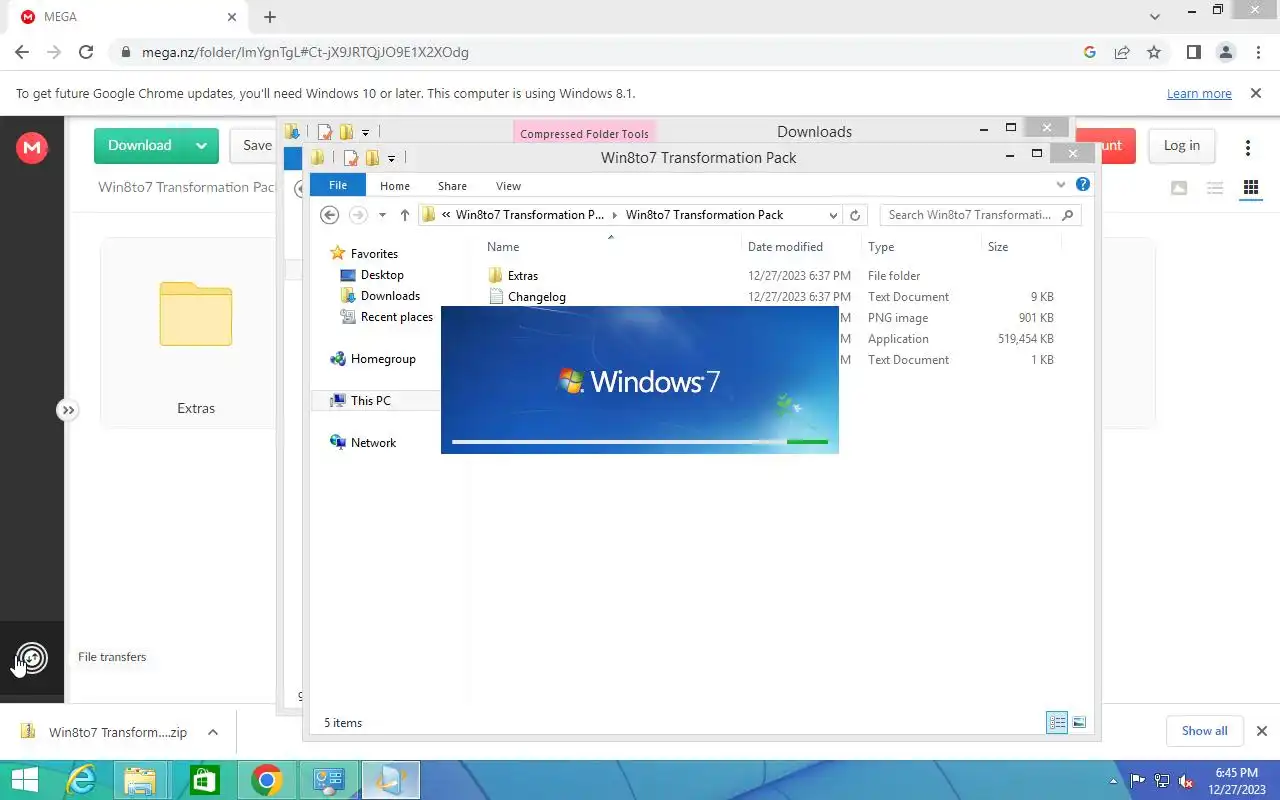Sort by the Size column header
Screen dimensions: 1280x800
[1020, 247]
